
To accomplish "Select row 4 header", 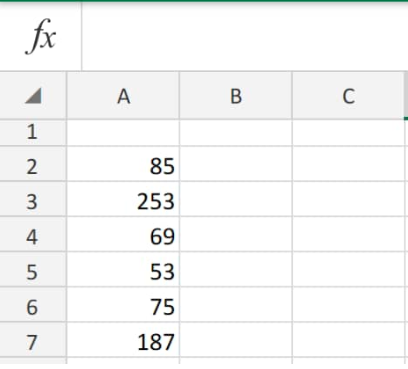I will [x=33, y=234].
